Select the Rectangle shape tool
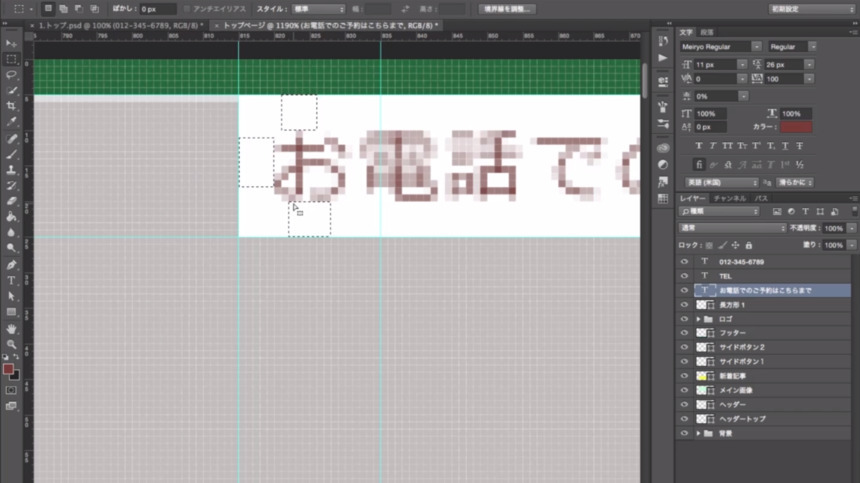The width and height of the screenshot is (860, 483). pos(11,312)
